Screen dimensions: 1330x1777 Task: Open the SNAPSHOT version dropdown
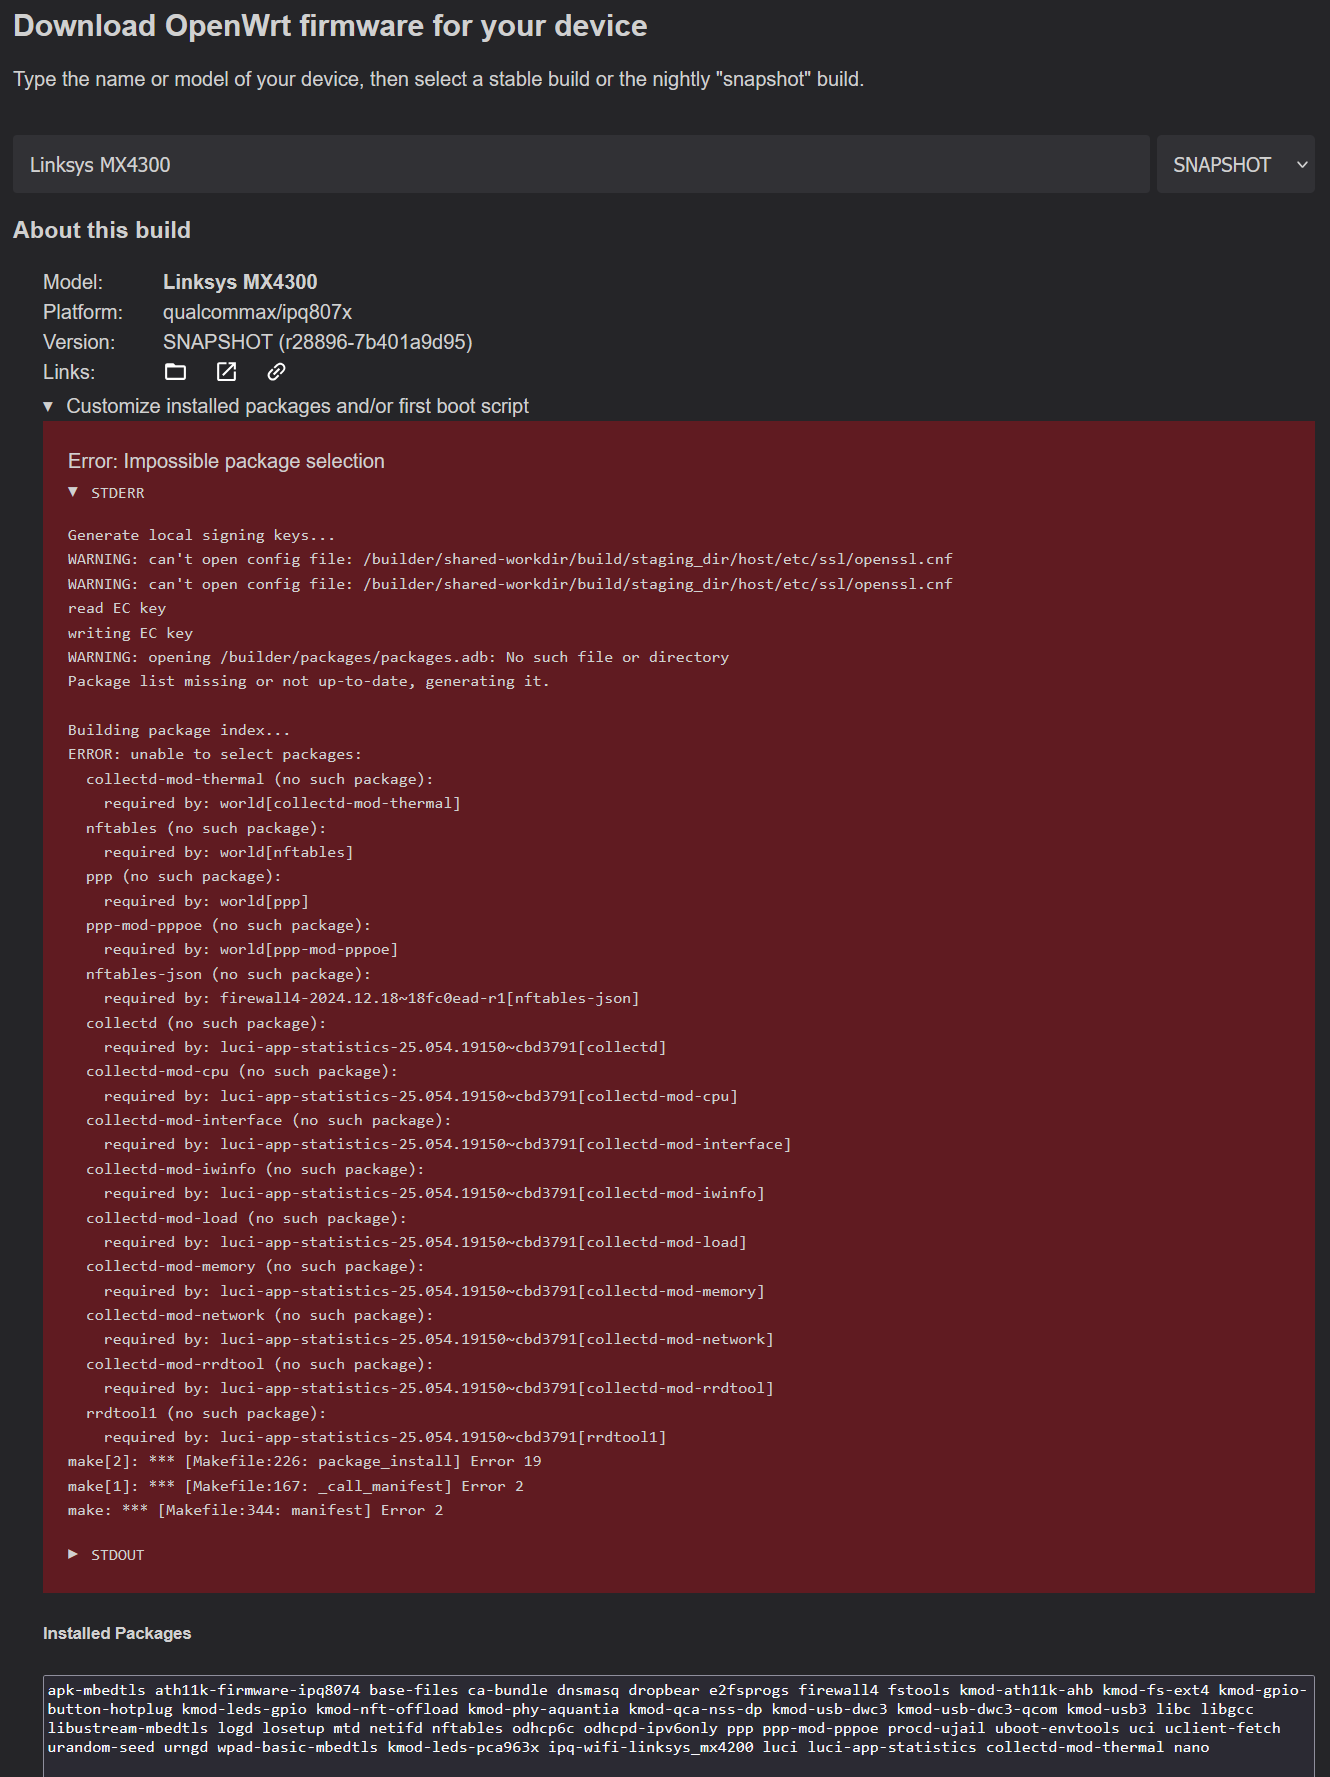click(1235, 165)
